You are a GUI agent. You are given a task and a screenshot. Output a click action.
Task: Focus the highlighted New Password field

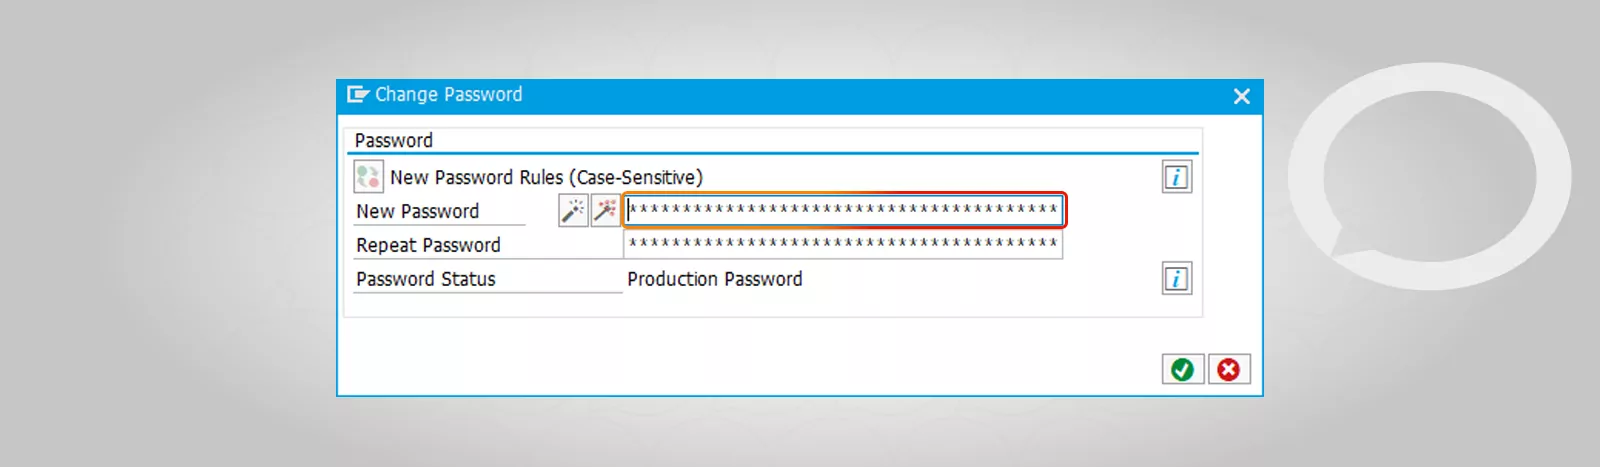point(844,210)
